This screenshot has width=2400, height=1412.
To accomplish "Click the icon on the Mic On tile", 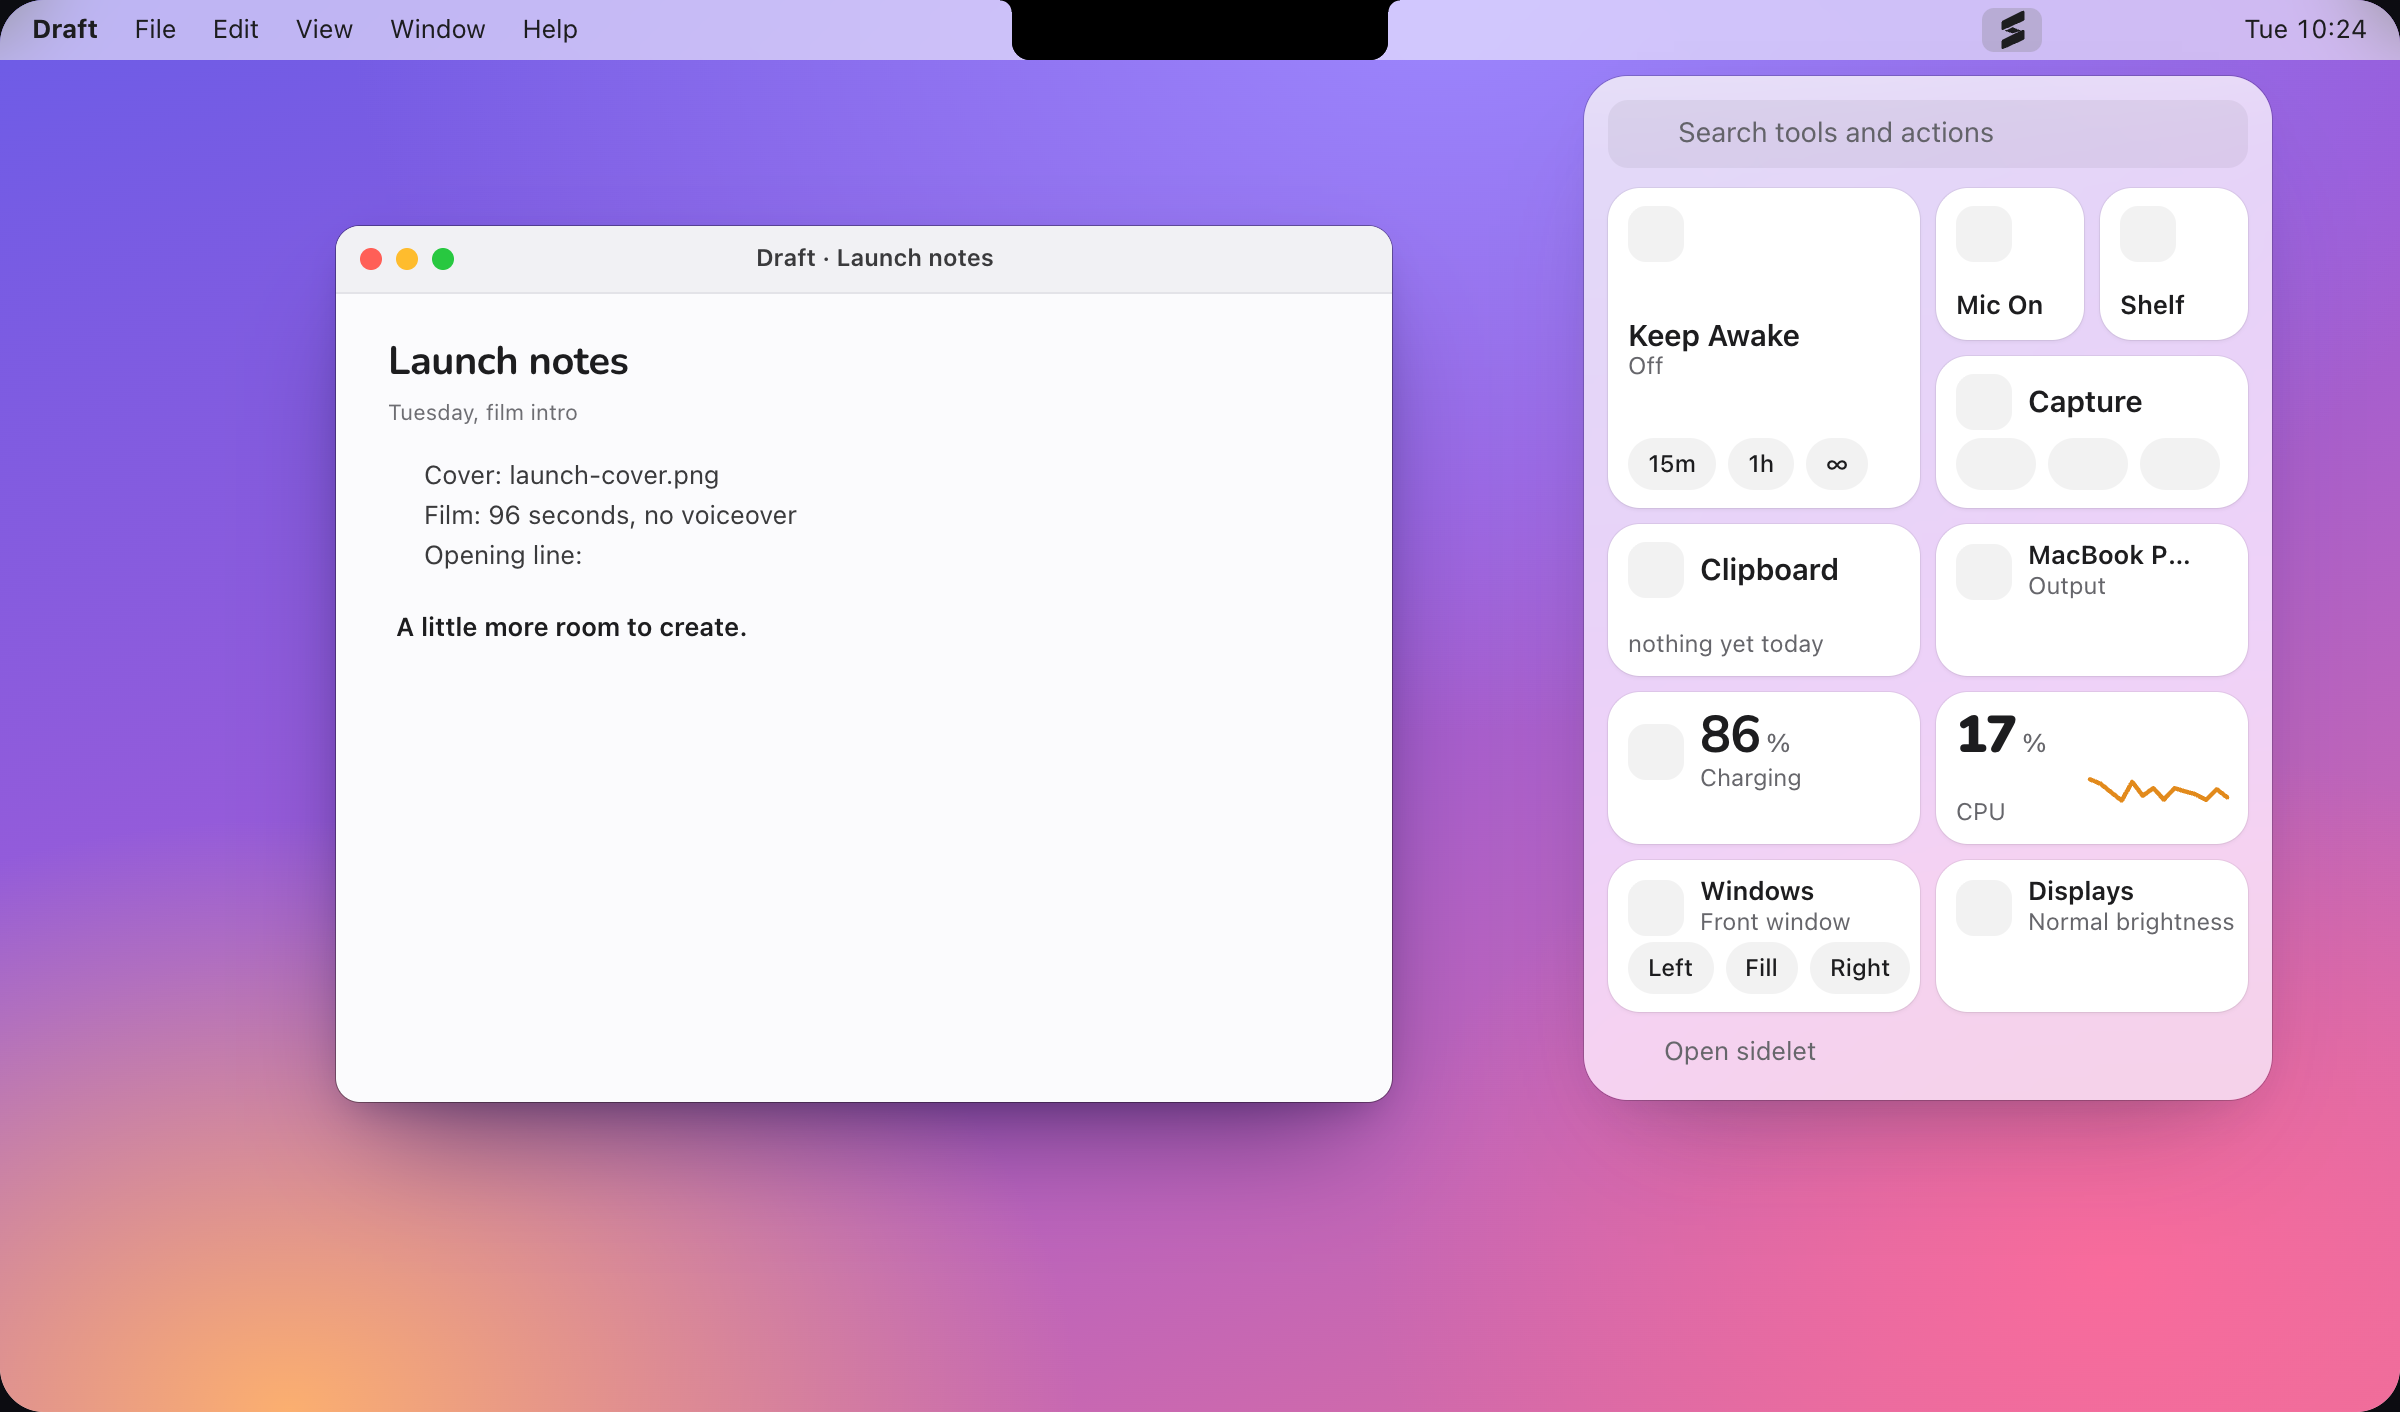I will point(1984,234).
